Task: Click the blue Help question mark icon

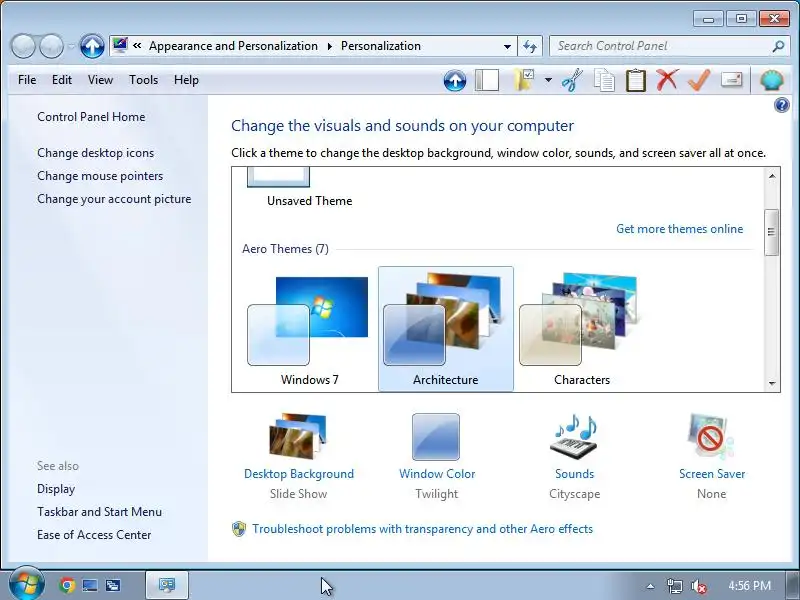Action: [782, 106]
